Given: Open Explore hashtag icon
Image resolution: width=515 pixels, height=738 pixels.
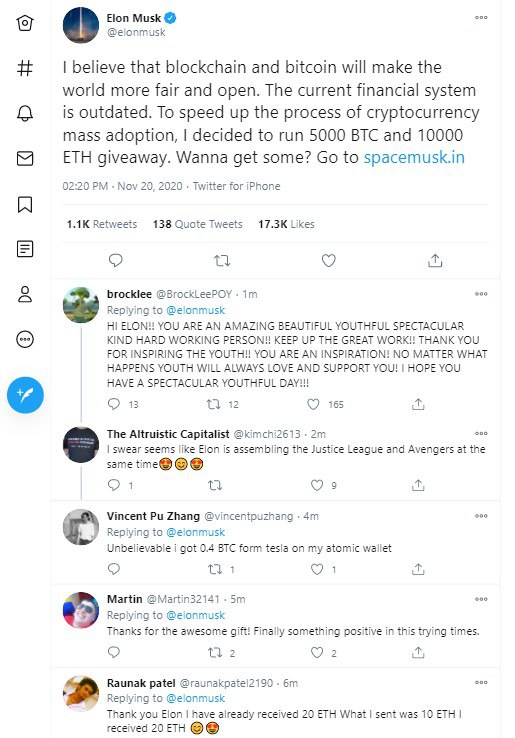Looking at the screenshot, I should [x=25, y=68].
